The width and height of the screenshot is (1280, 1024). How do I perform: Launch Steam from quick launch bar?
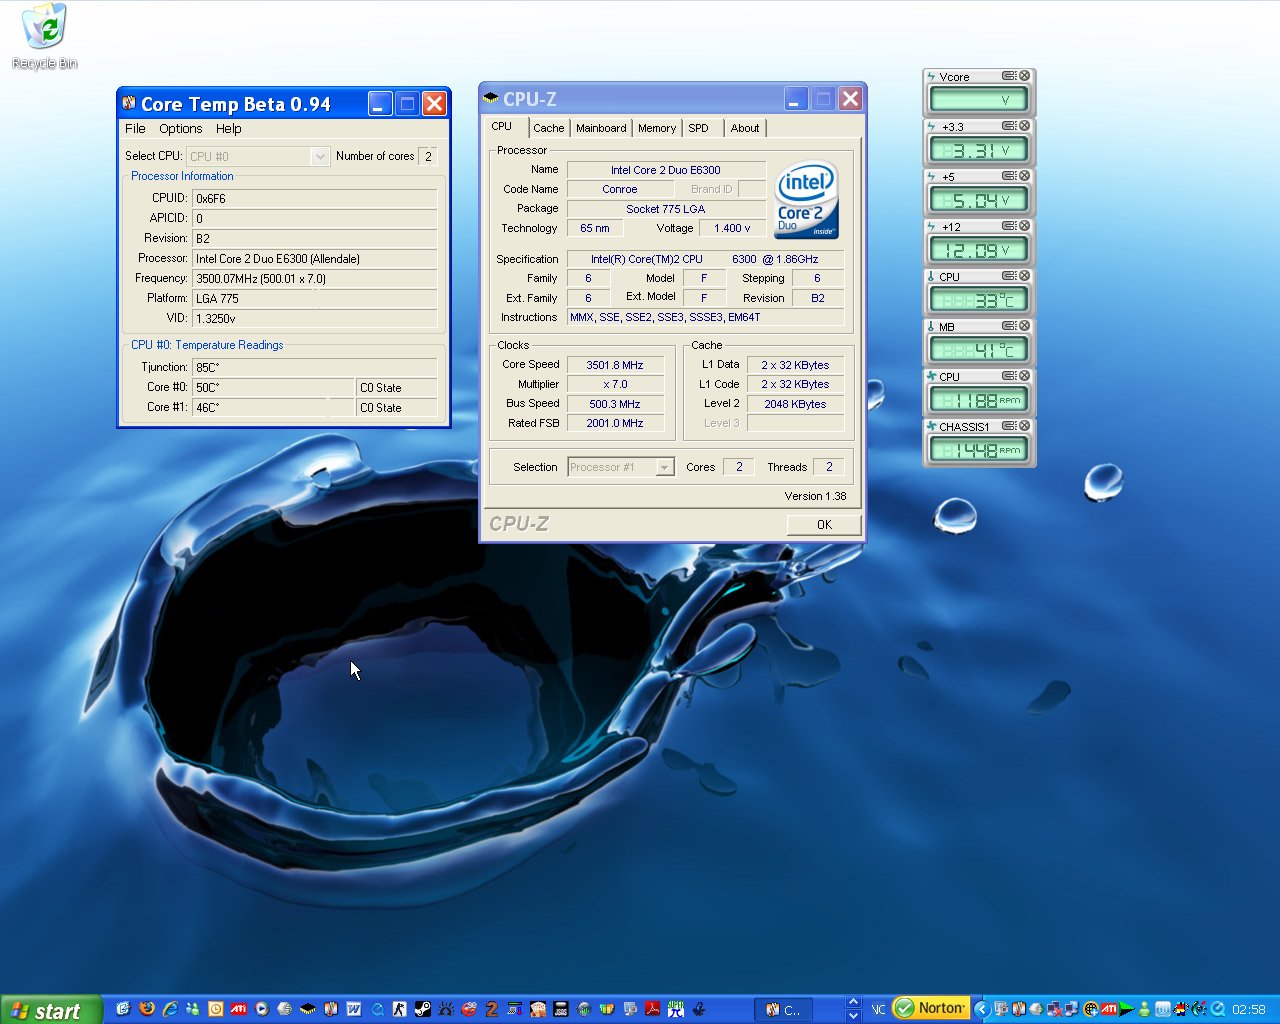[x=422, y=1009]
